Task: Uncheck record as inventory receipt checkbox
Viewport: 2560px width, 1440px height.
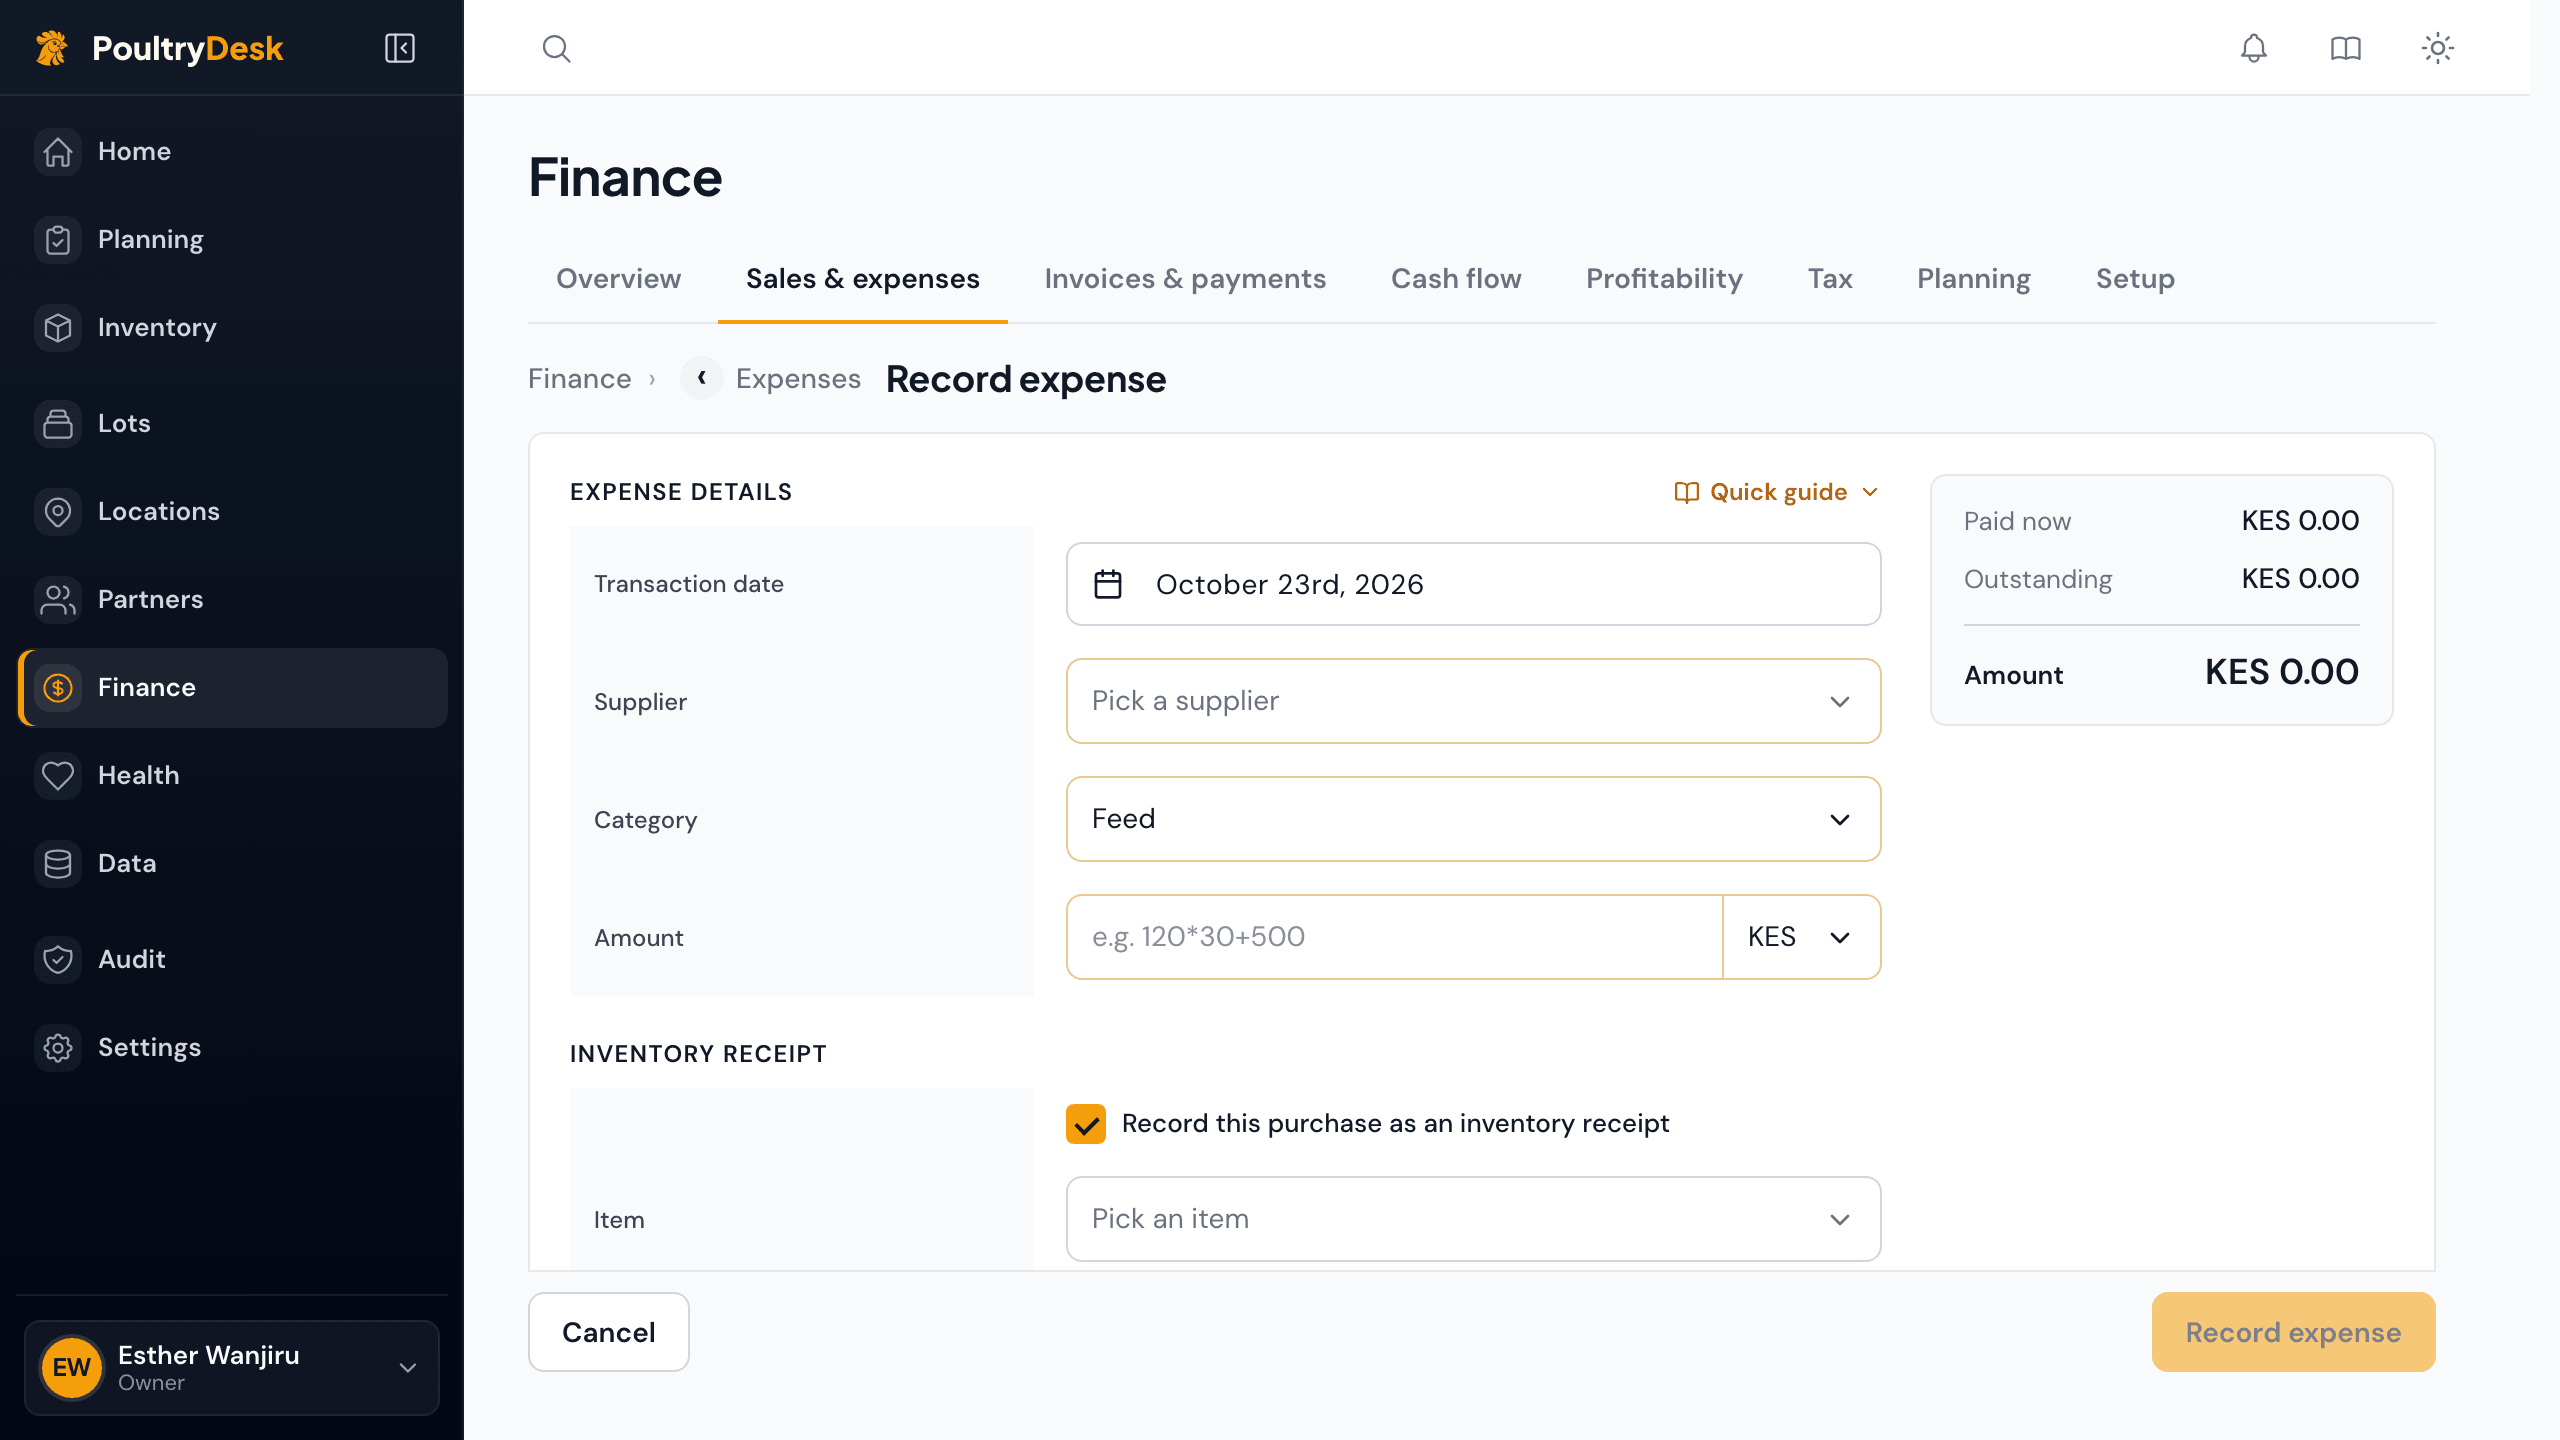Action: point(1086,1124)
